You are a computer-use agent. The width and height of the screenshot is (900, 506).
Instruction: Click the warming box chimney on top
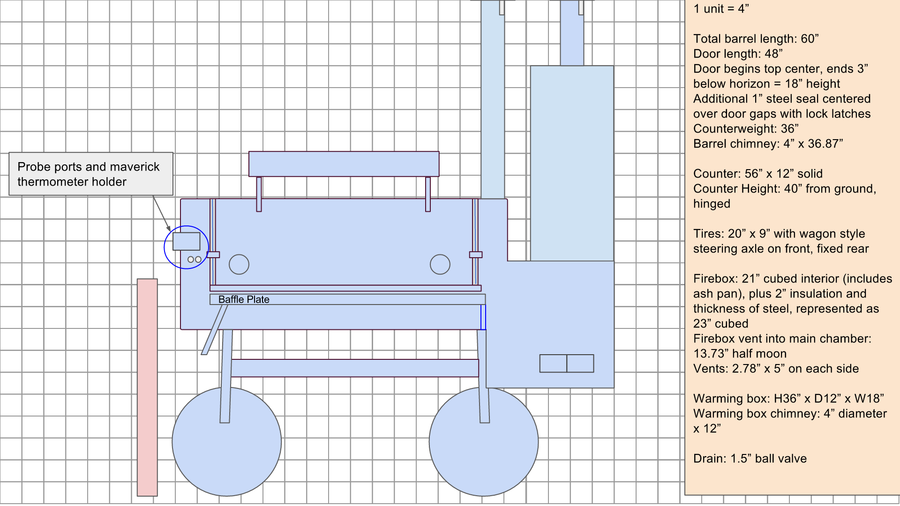pos(566,32)
